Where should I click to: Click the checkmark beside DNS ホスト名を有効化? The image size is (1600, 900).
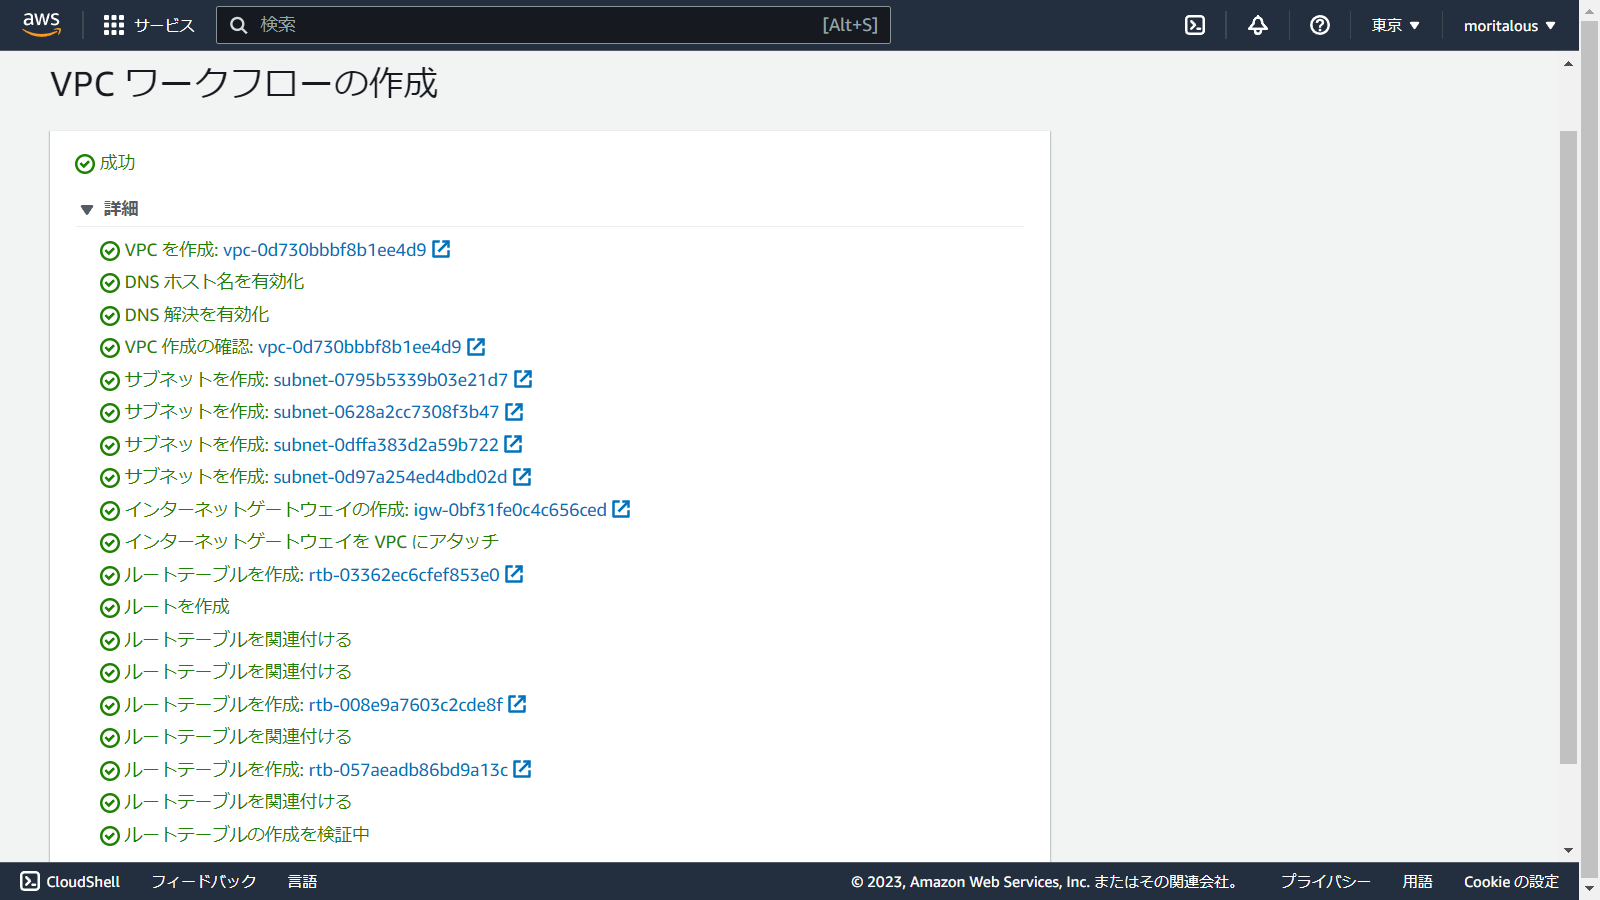click(x=109, y=282)
